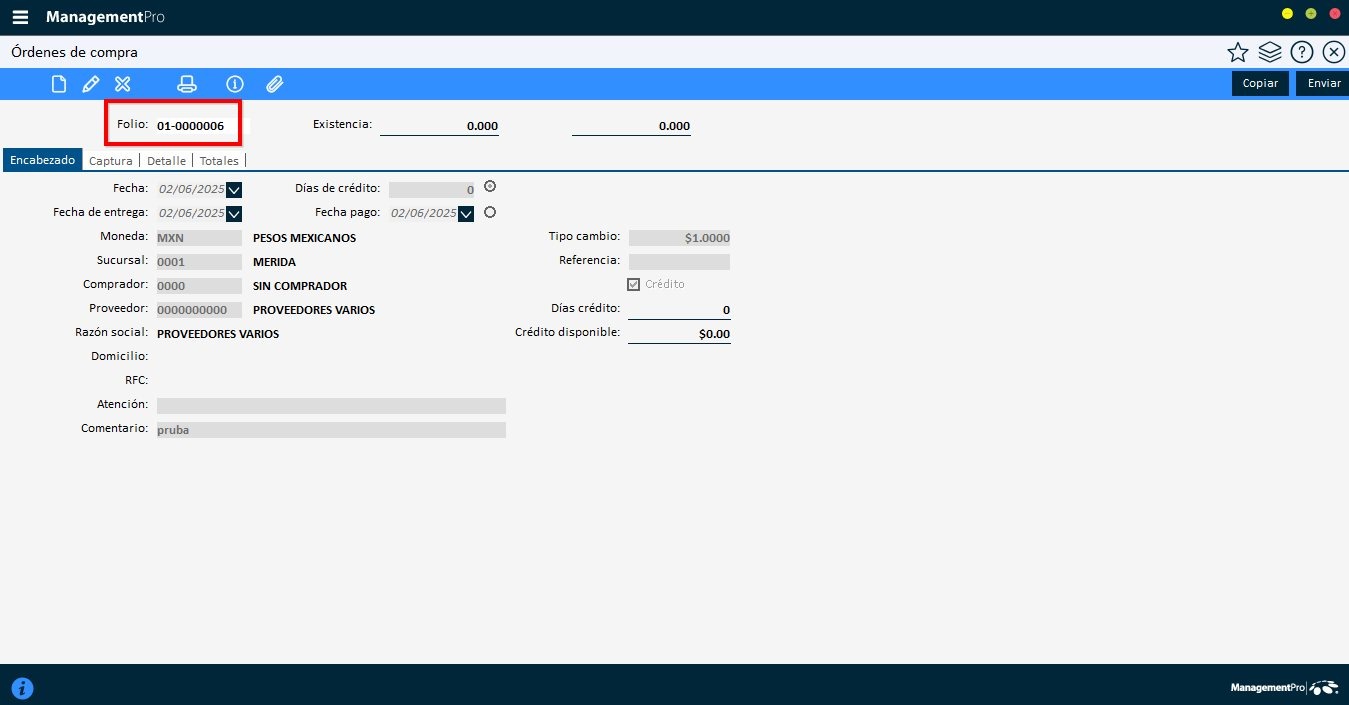Mark window as favorite with star

(1238, 53)
